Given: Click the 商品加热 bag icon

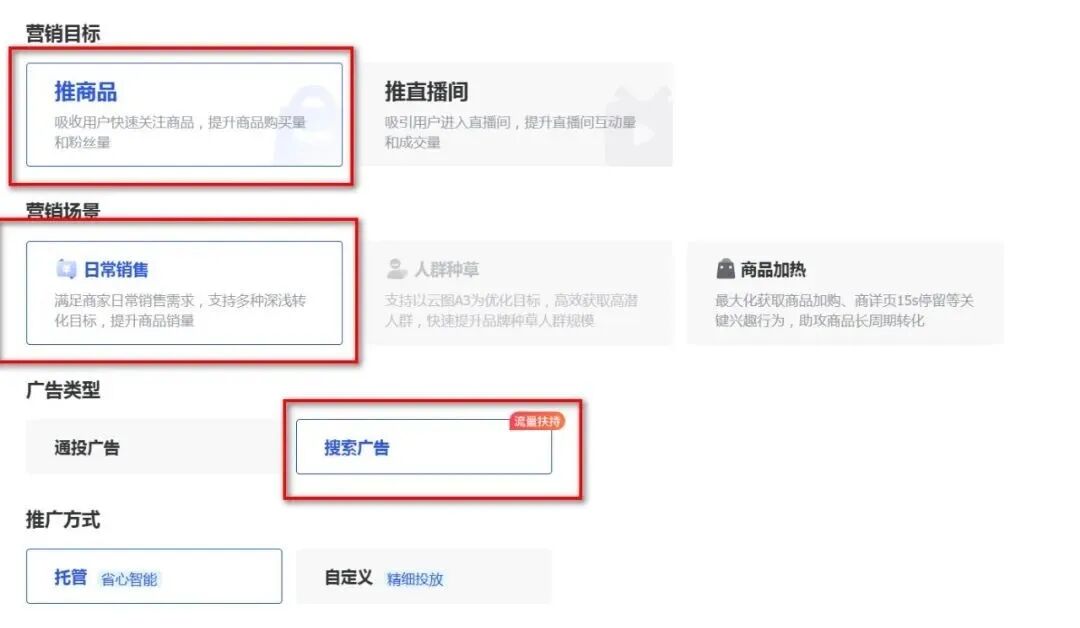Looking at the screenshot, I should click(x=725, y=269).
